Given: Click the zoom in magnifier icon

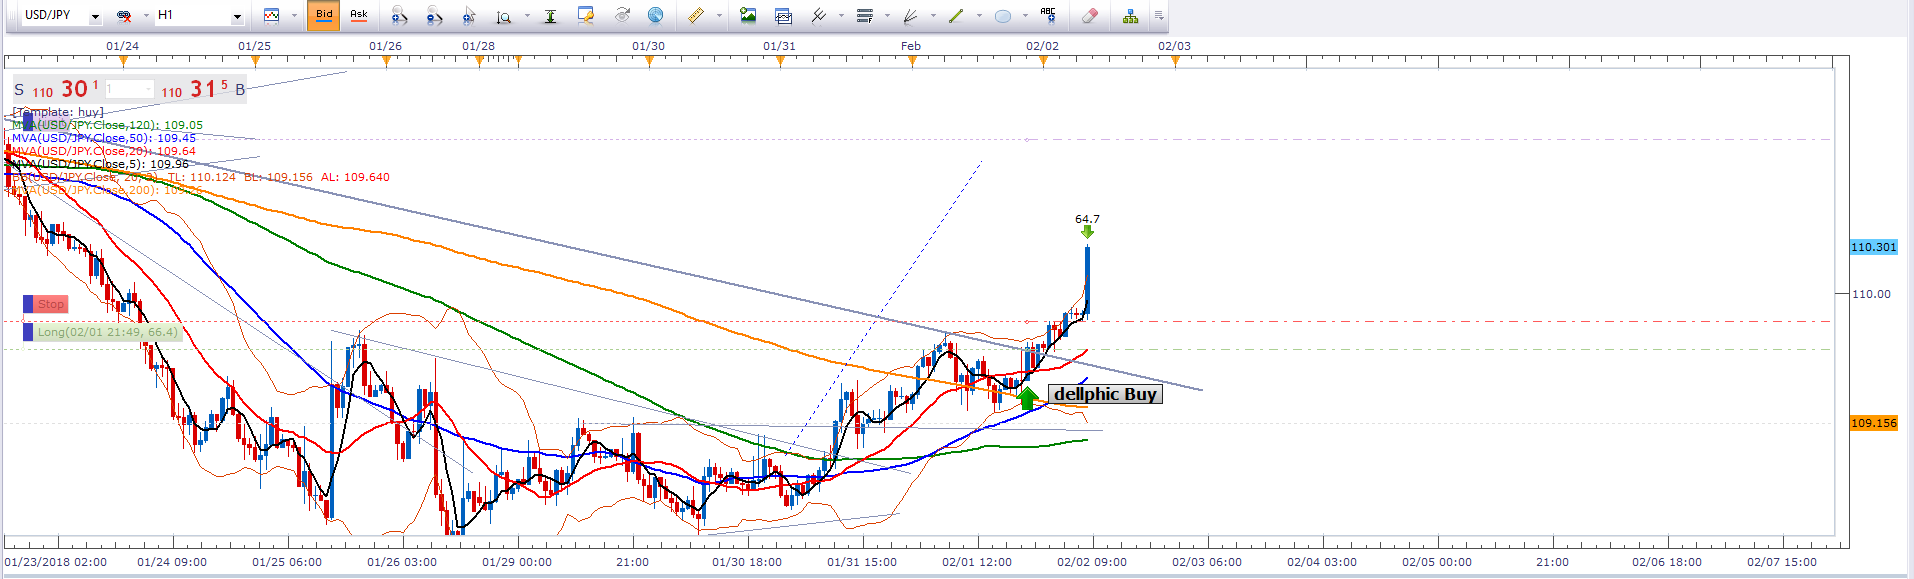Looking at the screenshot, I should coord(398,15).
